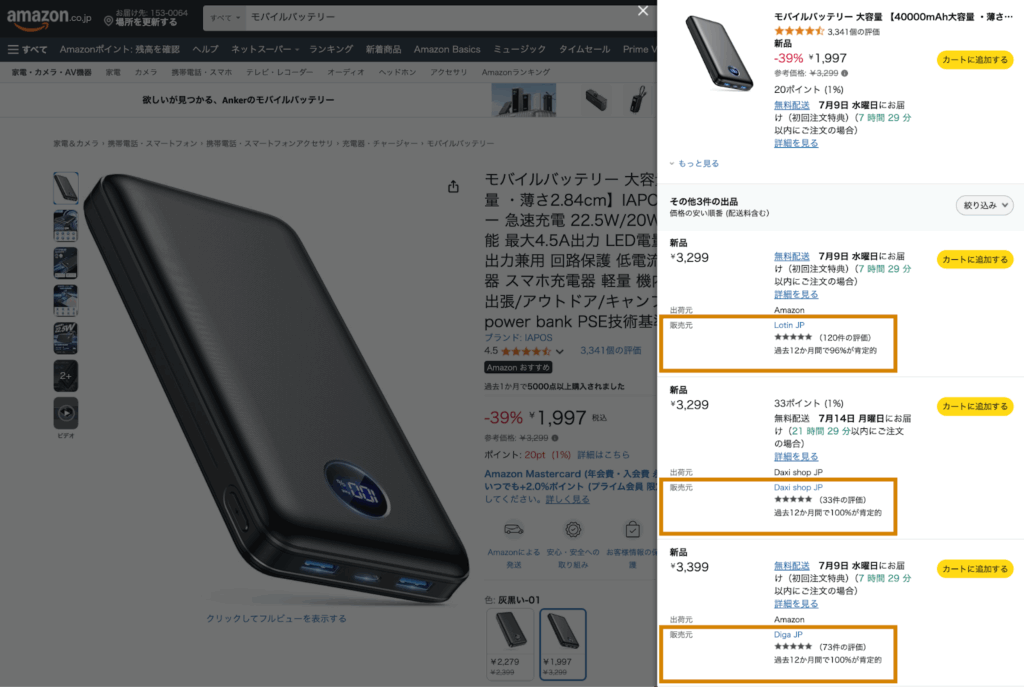Viewport: 1024px width, 687px height.
Task: Expand the 4.5 star rating chevron
Action: pos(560,351)
